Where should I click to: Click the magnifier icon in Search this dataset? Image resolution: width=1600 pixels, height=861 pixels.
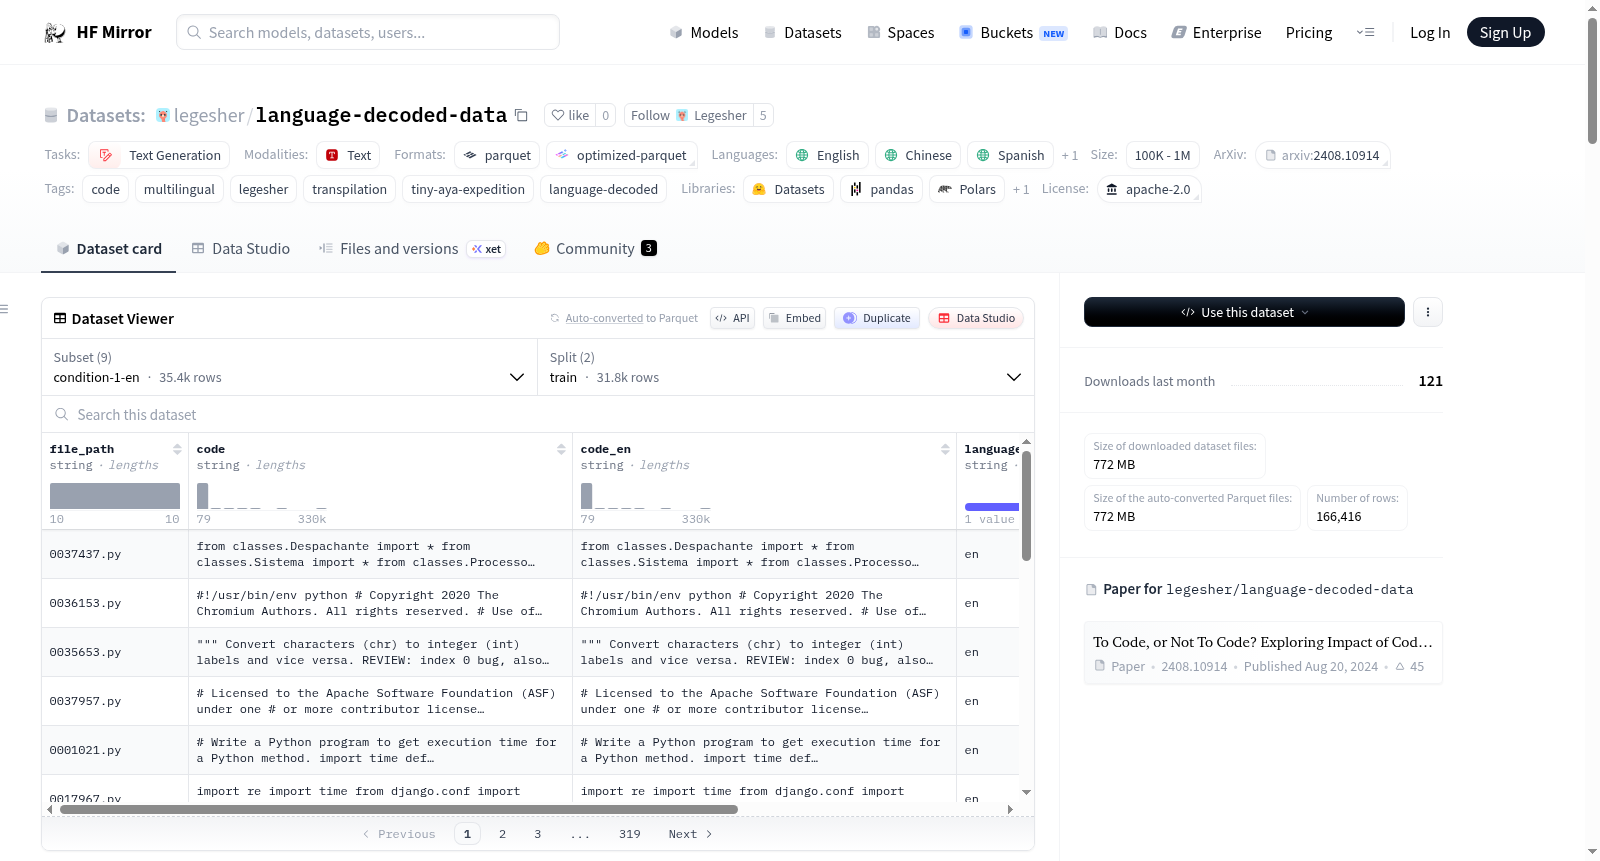(62, 414)
